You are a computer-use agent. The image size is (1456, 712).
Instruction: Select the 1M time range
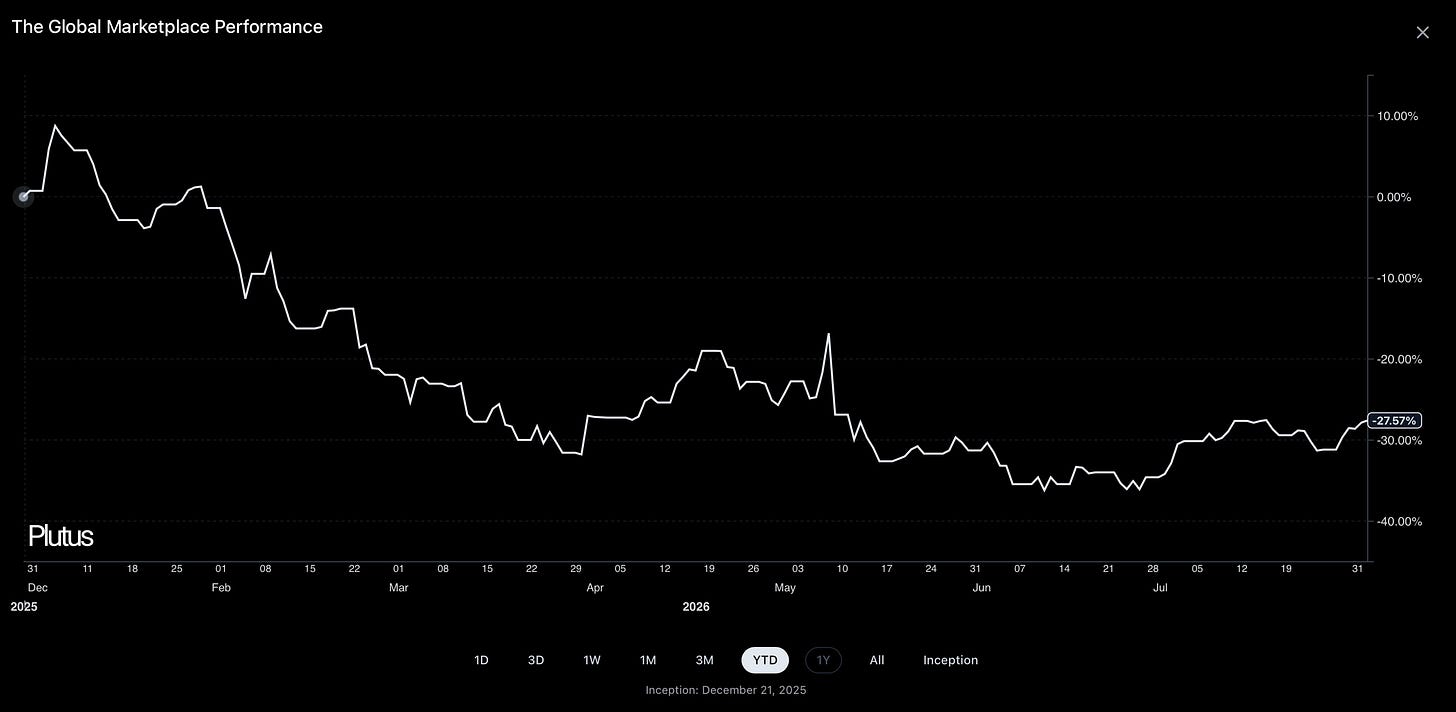(648, 660)
